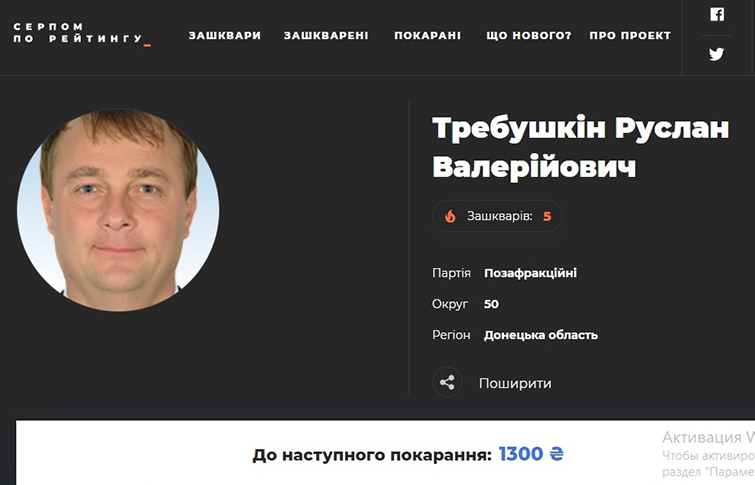The width and height of the screenshot is (755, 485).
Task: Click the Донецька область region link
Action: click(x=541, y=335)
